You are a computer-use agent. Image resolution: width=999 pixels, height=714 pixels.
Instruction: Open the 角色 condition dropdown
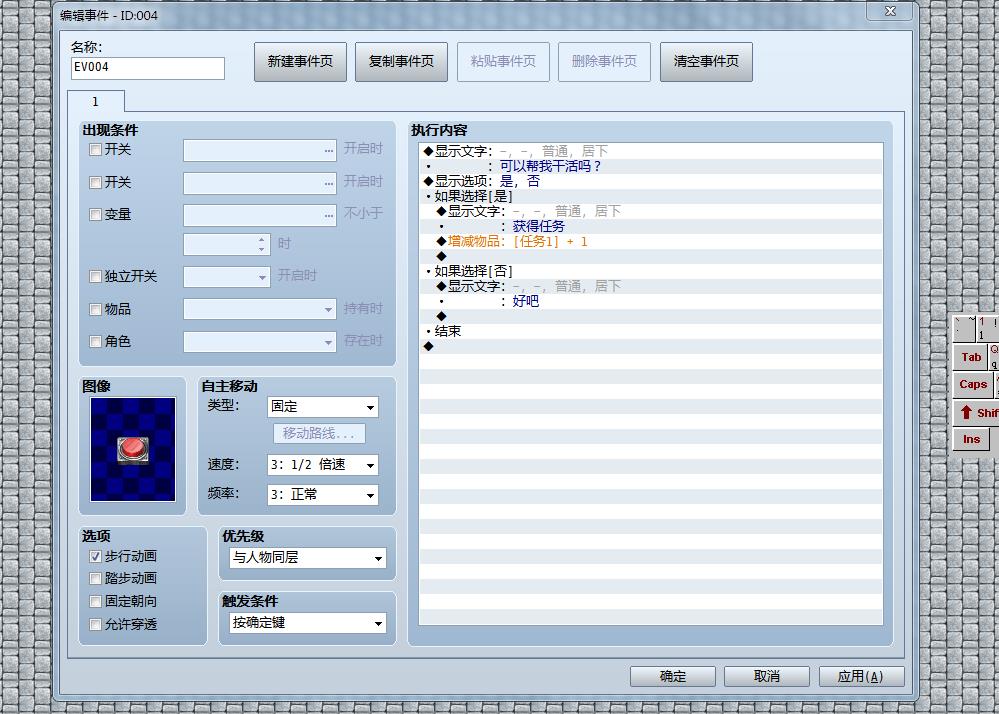point(260,342)
